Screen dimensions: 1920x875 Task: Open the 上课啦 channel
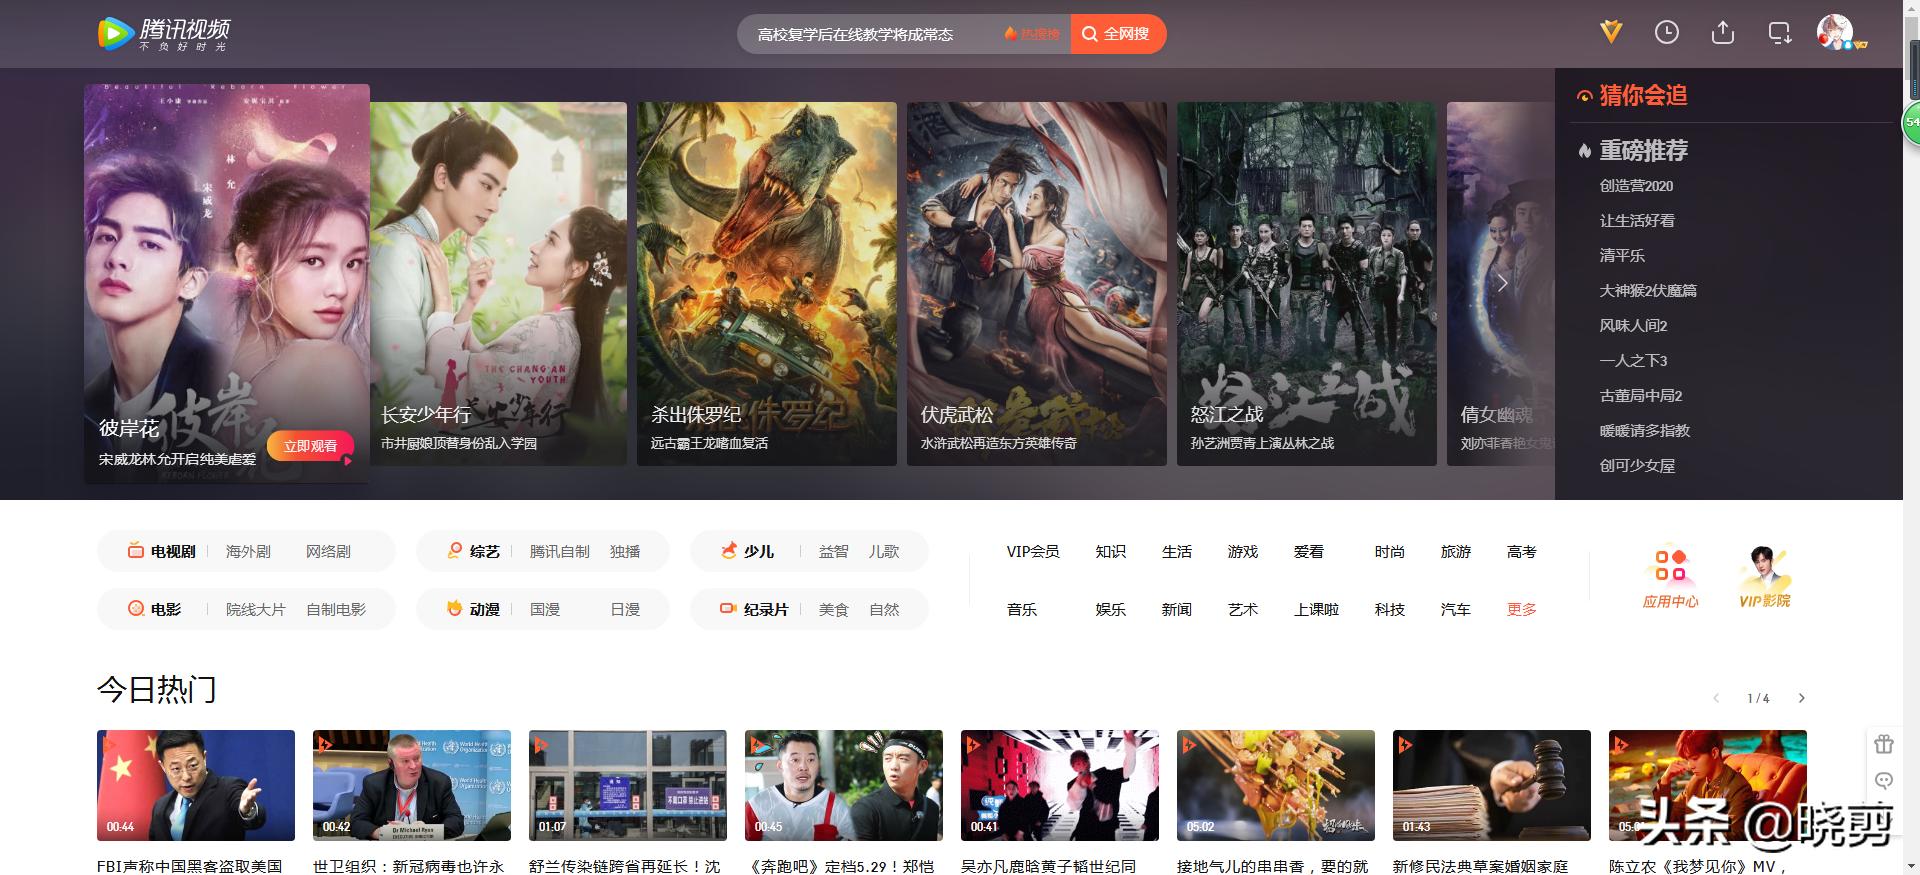coord(1316,609)
